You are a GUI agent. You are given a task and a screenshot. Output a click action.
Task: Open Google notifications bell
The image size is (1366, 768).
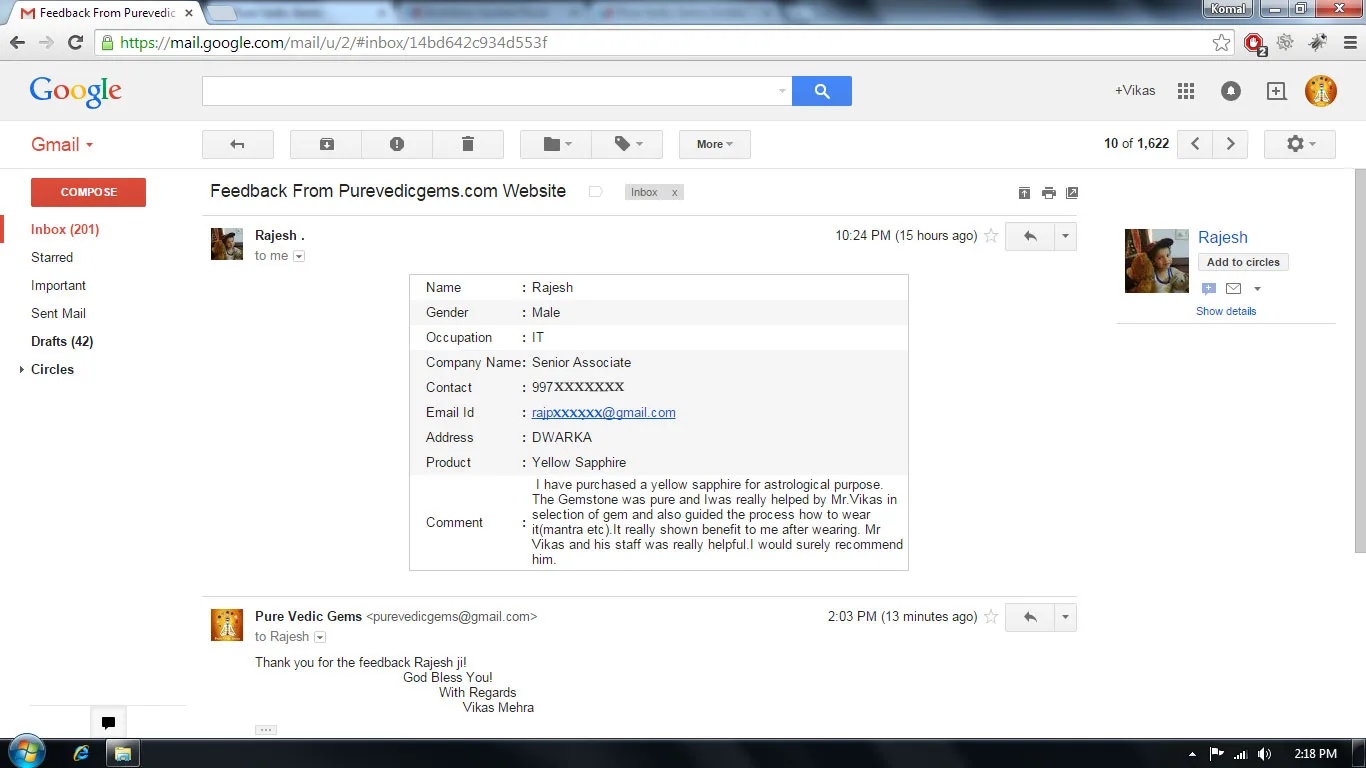pos(1231,91)
